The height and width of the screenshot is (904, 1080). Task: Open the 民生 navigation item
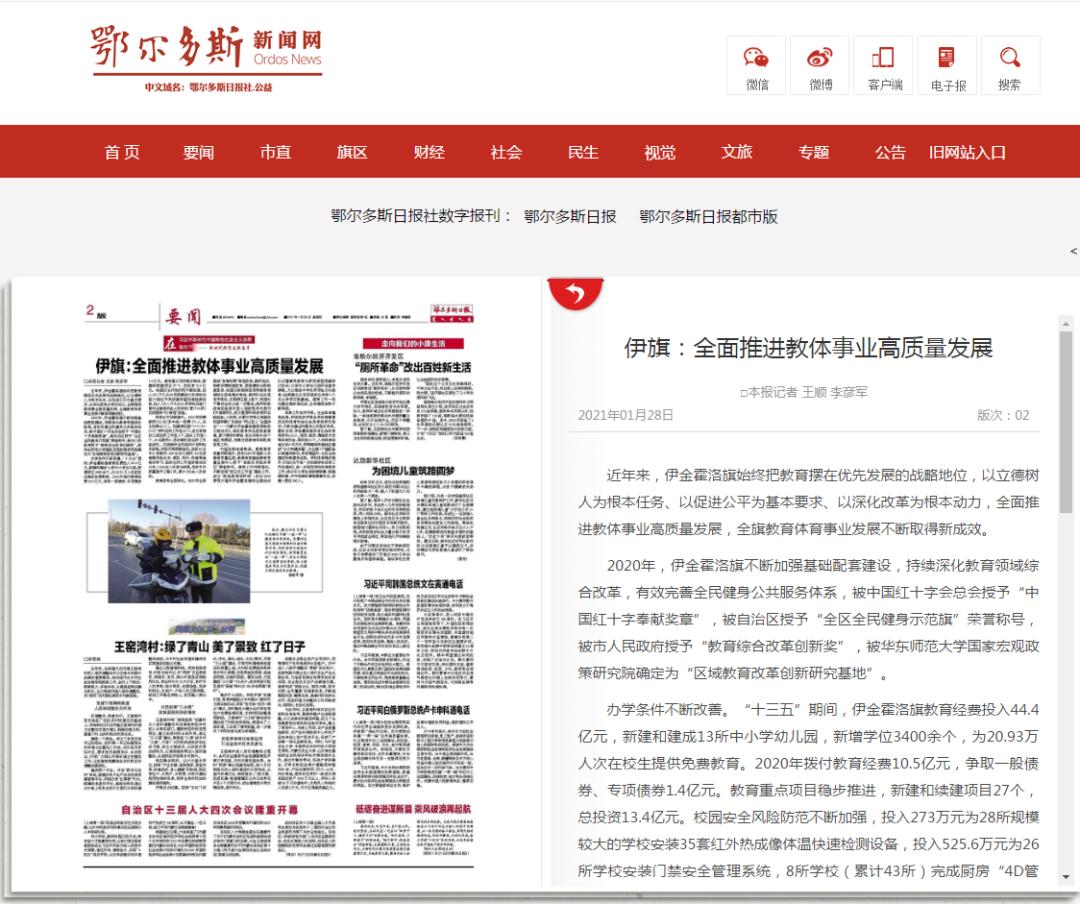pyautogui.click(x=583, y=152)
